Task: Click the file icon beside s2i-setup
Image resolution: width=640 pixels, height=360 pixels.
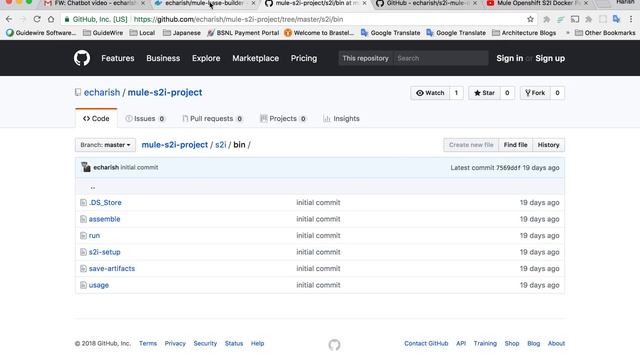Action: [x=83, y=252]
